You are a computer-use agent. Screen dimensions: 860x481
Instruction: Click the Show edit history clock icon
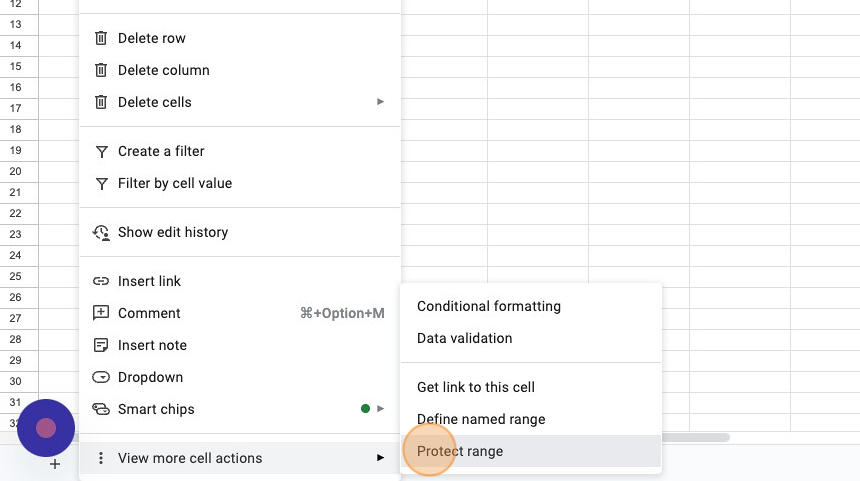tap(101, 233)
